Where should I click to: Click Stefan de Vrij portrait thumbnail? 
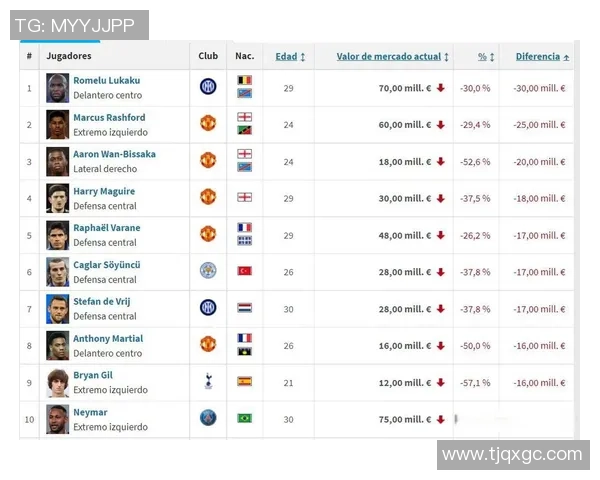[58, 308]
